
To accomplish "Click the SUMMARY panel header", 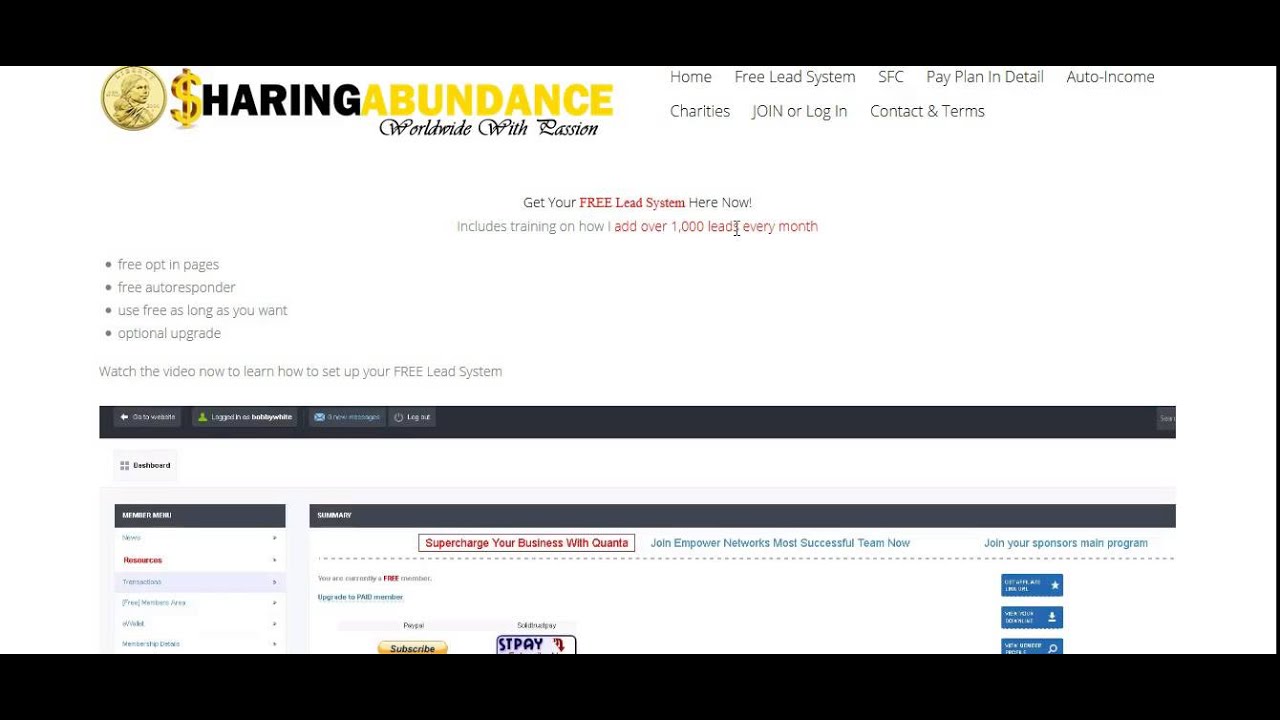I will (x=742, y=515).
